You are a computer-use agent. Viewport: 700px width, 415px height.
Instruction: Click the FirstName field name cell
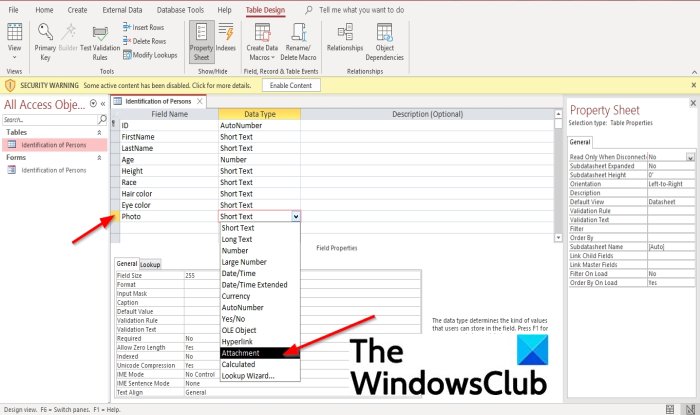click(x=169, y=137)
